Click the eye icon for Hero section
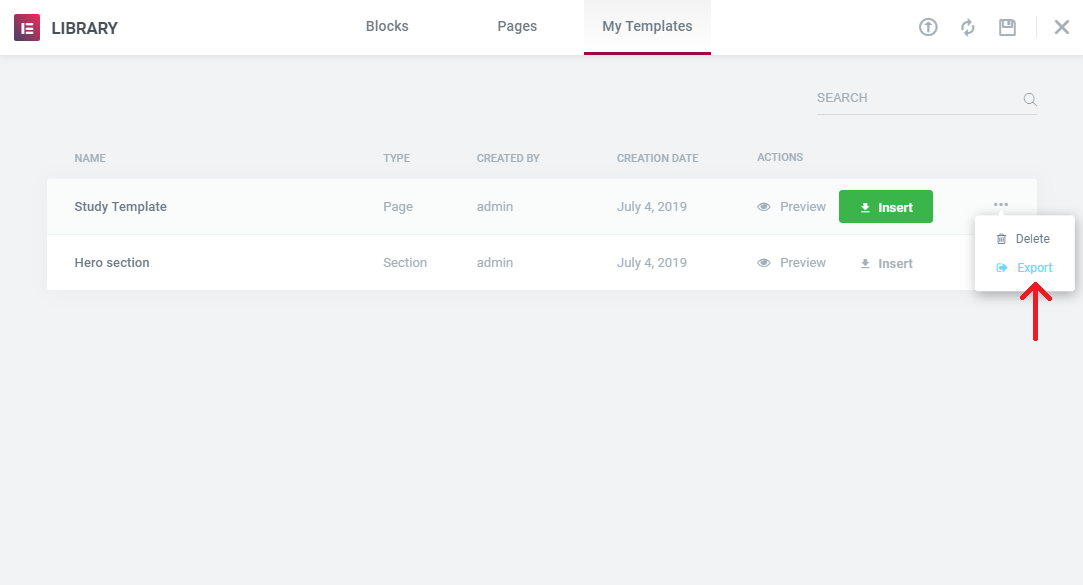1083x585 pixels. click(763, 262)
